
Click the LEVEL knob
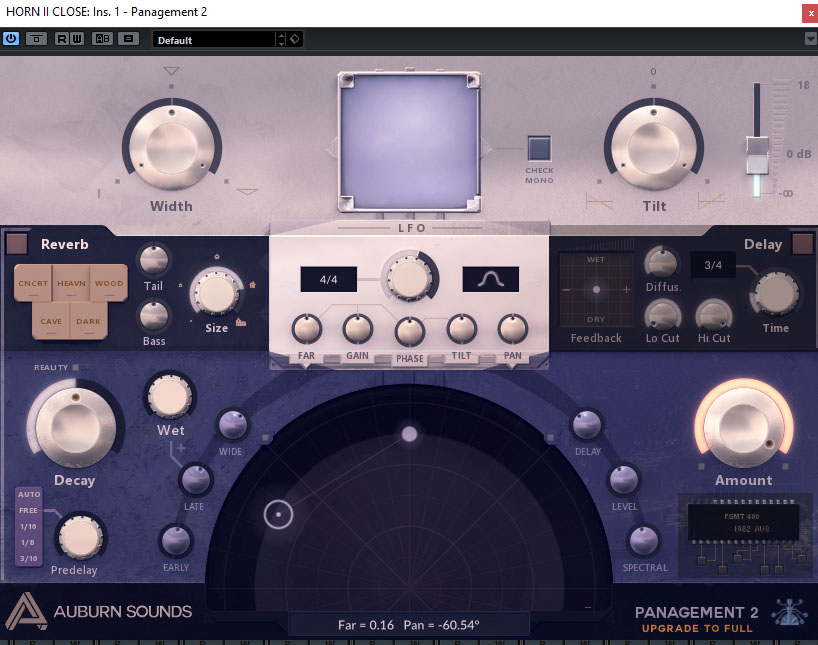(624, 480)
